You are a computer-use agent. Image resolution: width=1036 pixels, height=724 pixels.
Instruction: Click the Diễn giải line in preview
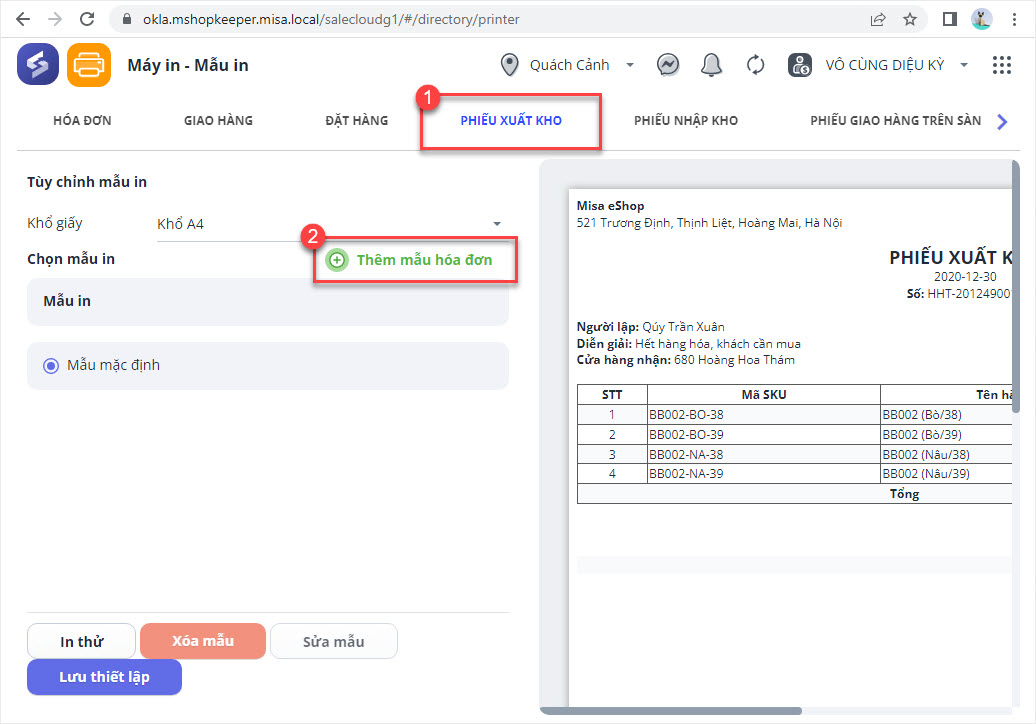(688, 344)
